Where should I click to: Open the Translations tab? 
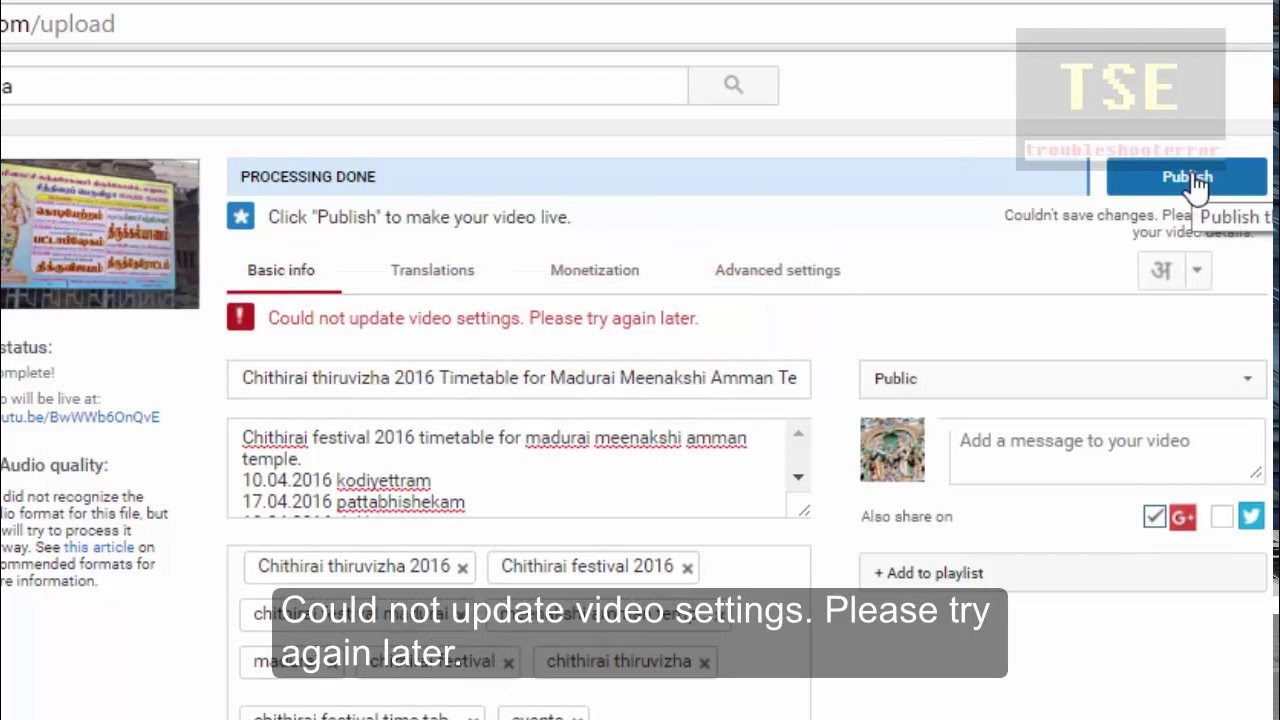pyautogui.click(x=432, y=270)
